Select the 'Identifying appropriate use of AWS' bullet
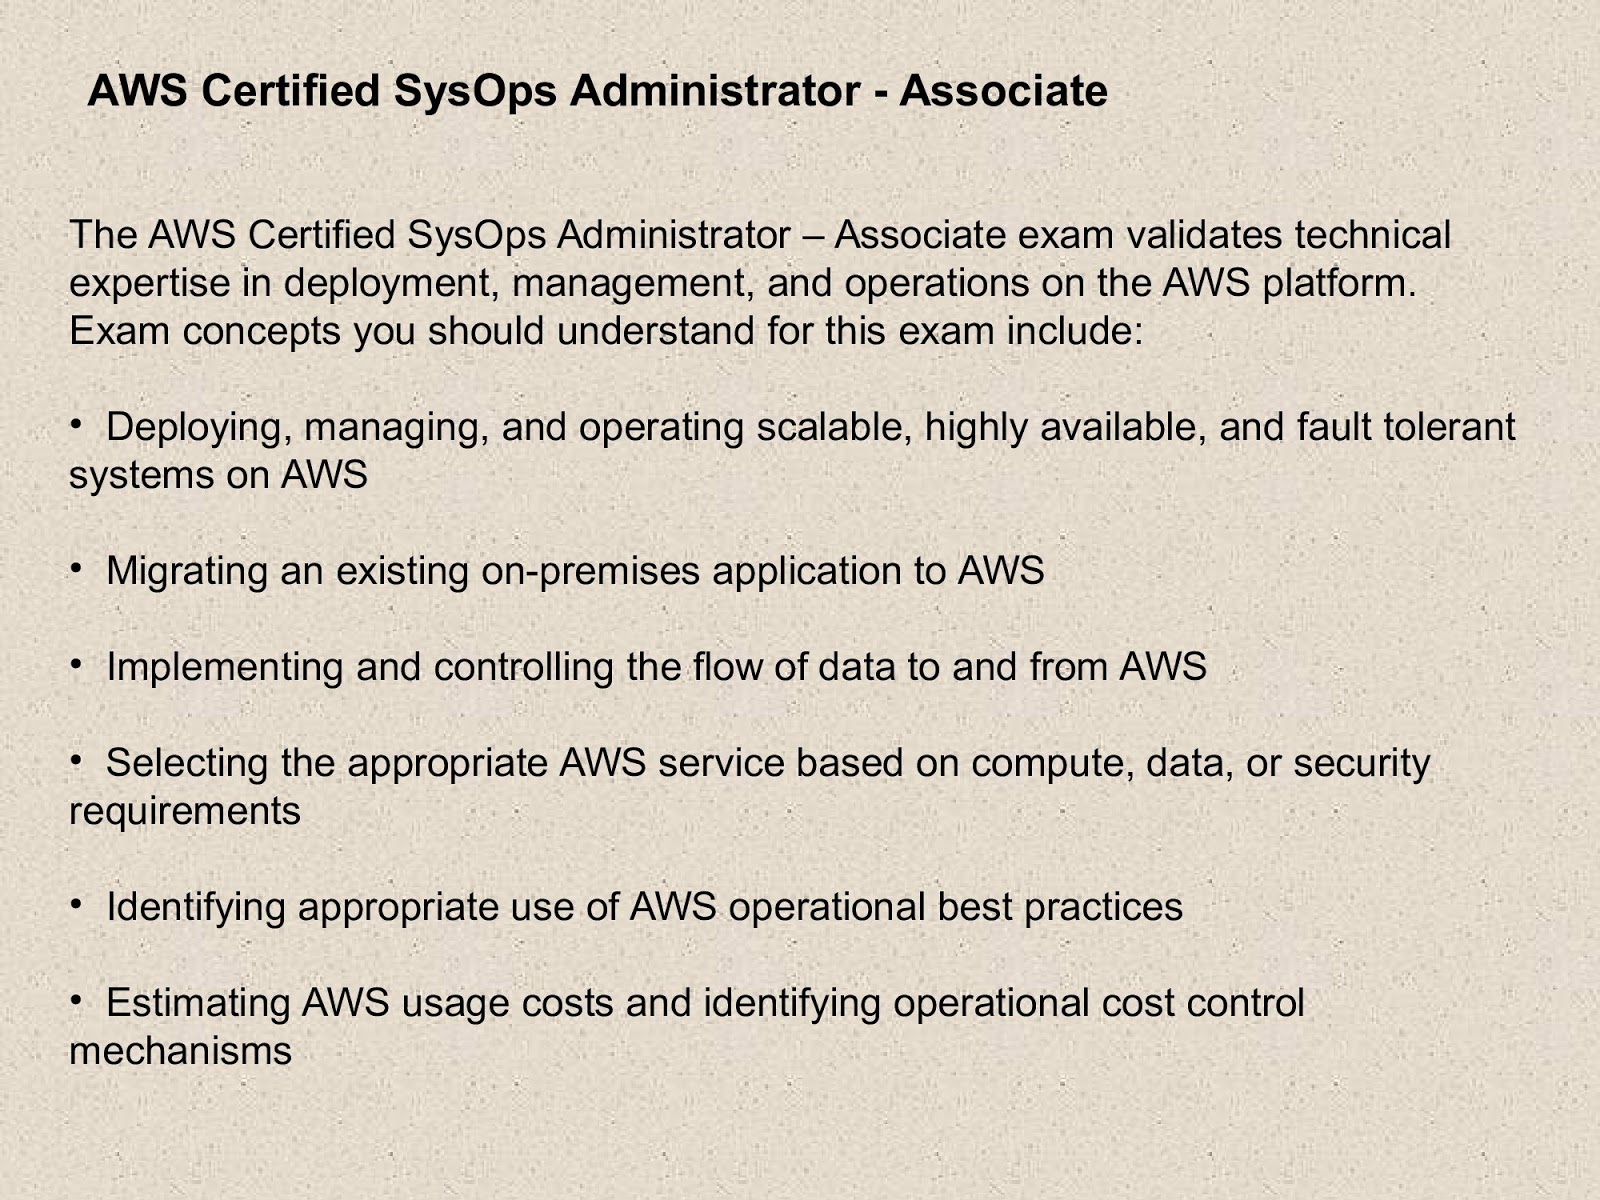 point(644,907)
